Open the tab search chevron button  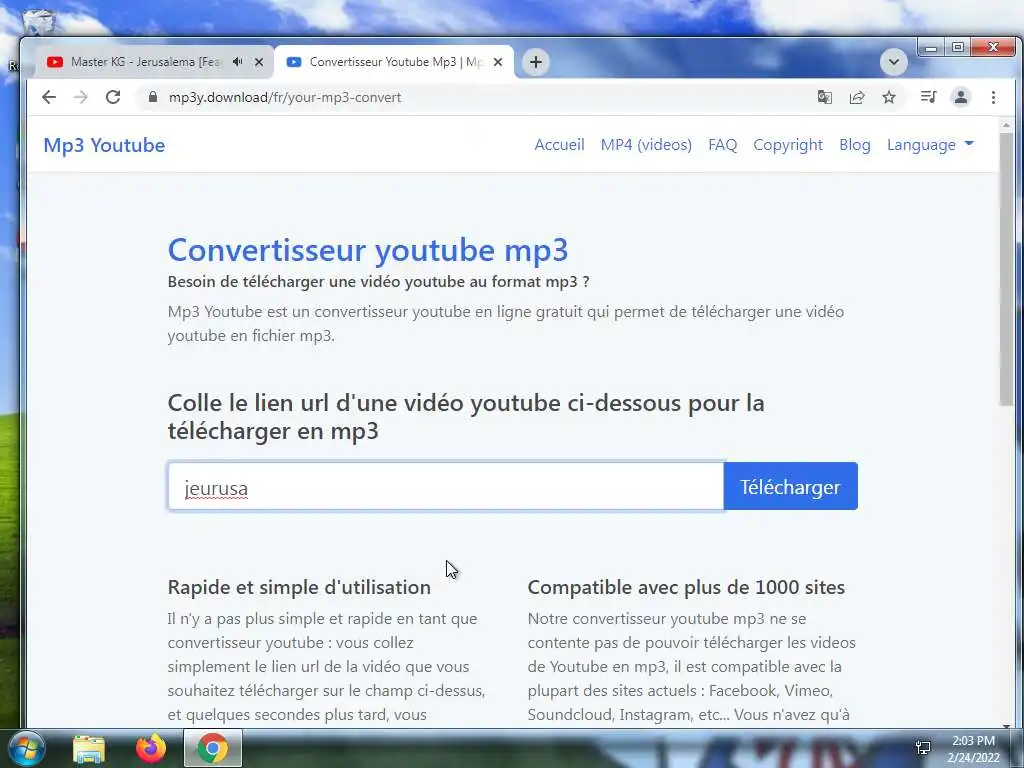point(893,62)
